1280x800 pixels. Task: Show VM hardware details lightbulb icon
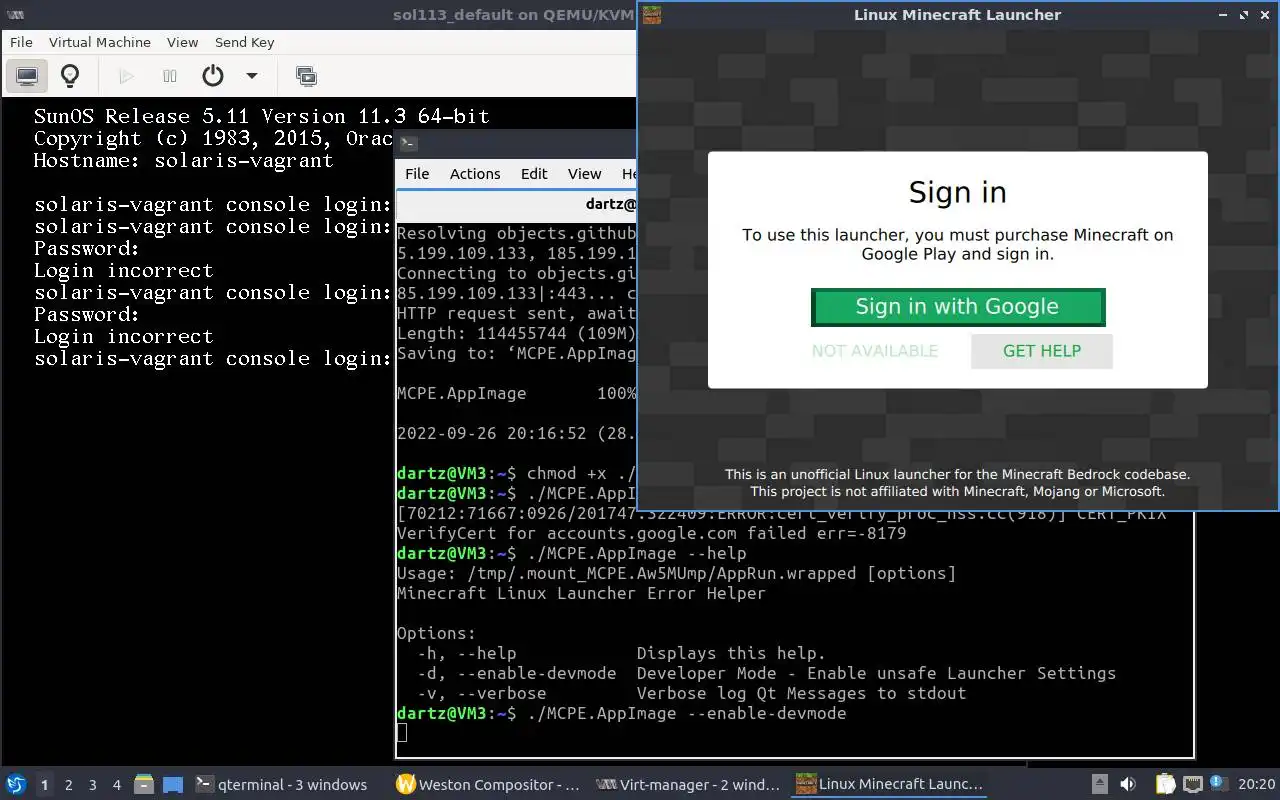click(x=70, y=76)
